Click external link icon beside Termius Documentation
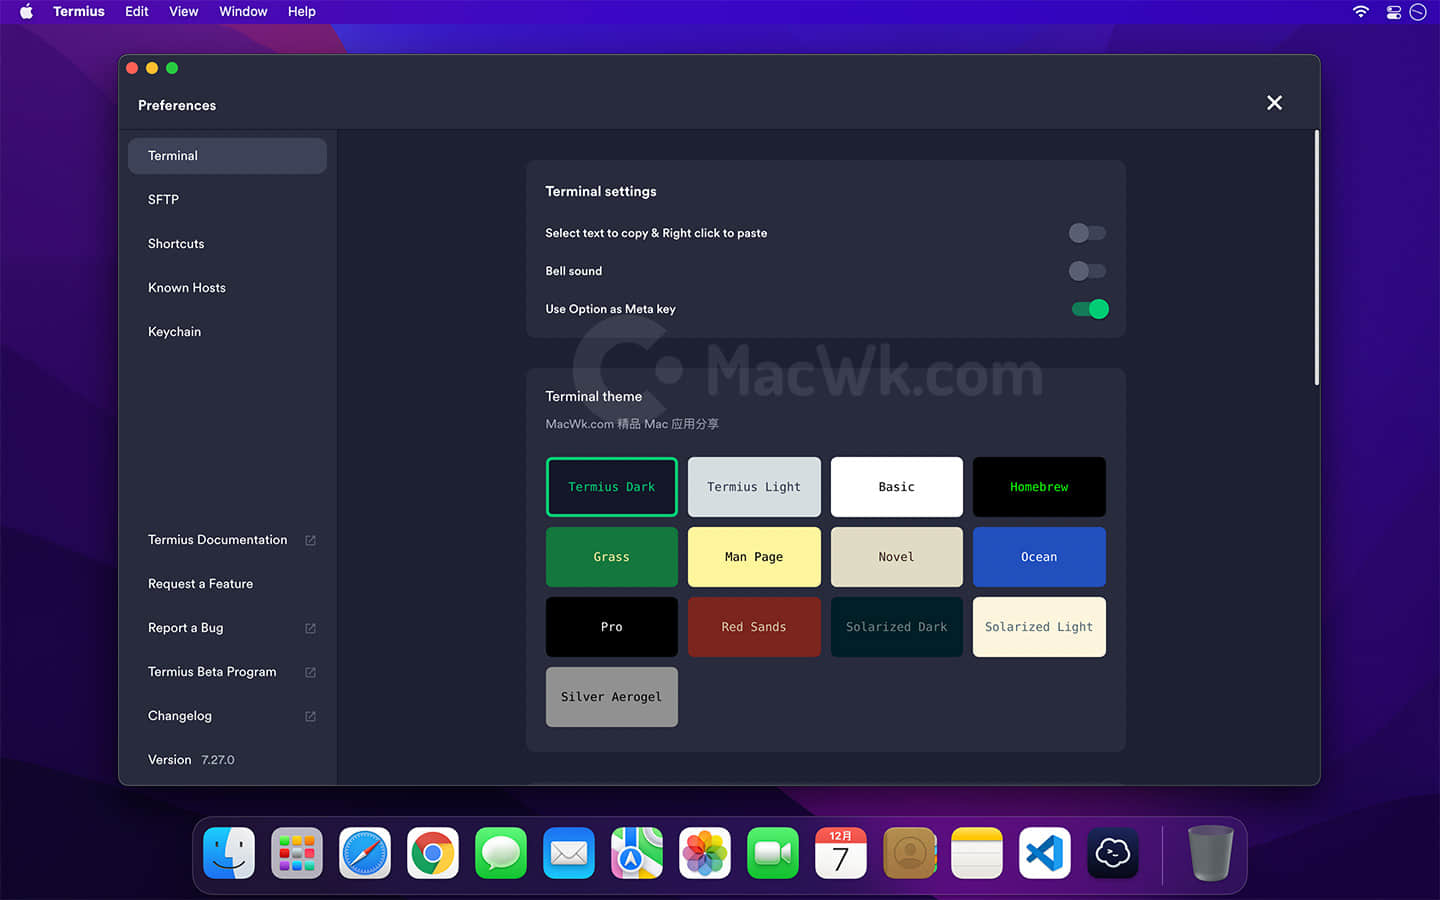The image size is (1440, 900). click(x=310, y=540)
